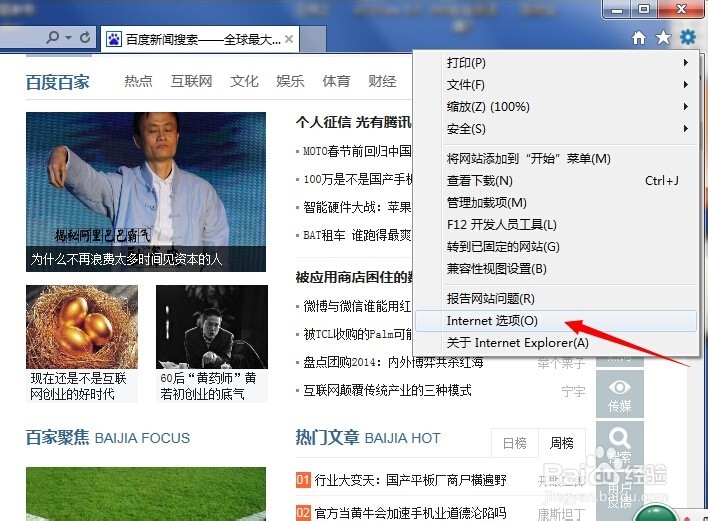Viewport: 708px width, 521px height.
Task: Open article 微博与微信谁能用红
Action: click(357, 306)
